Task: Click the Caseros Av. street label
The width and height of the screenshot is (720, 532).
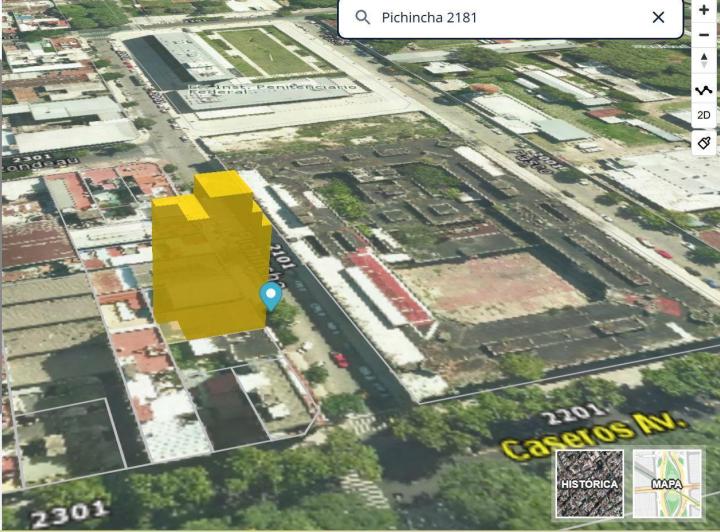Action: coord(595,436)
